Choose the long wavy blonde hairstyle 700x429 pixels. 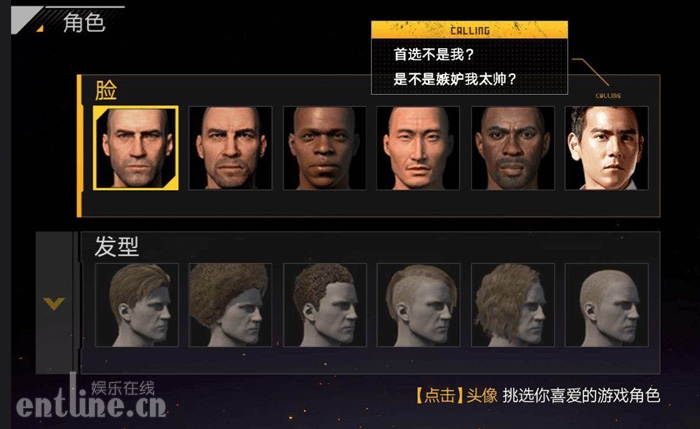[512, 305]
